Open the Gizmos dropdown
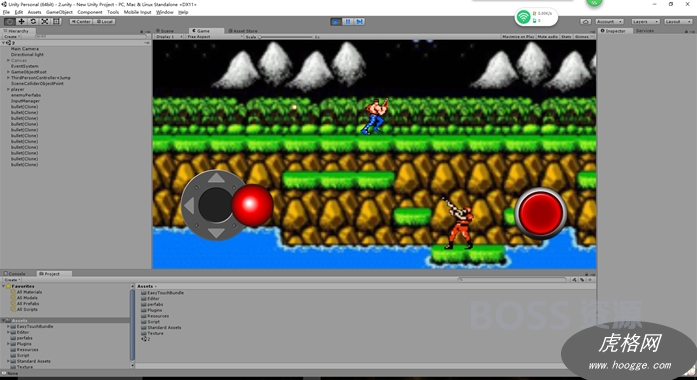 click(584, 36)
